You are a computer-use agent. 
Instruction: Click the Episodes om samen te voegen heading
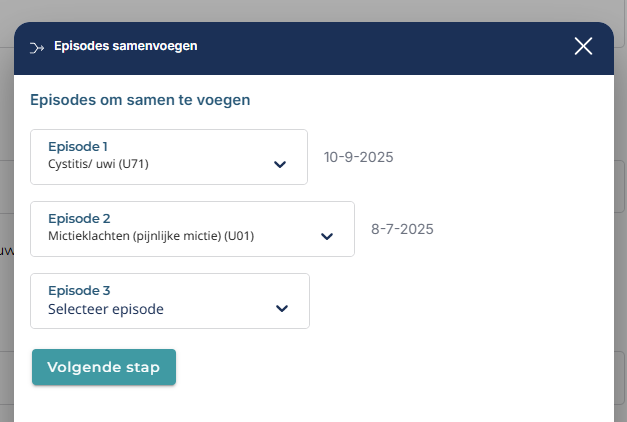pos(140,100)
